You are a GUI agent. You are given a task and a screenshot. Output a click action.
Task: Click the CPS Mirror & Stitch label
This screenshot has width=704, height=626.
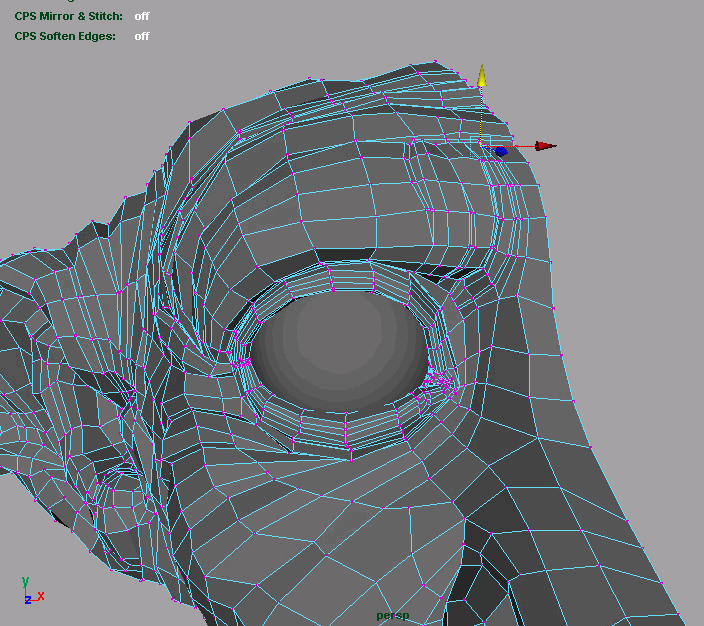69,16
